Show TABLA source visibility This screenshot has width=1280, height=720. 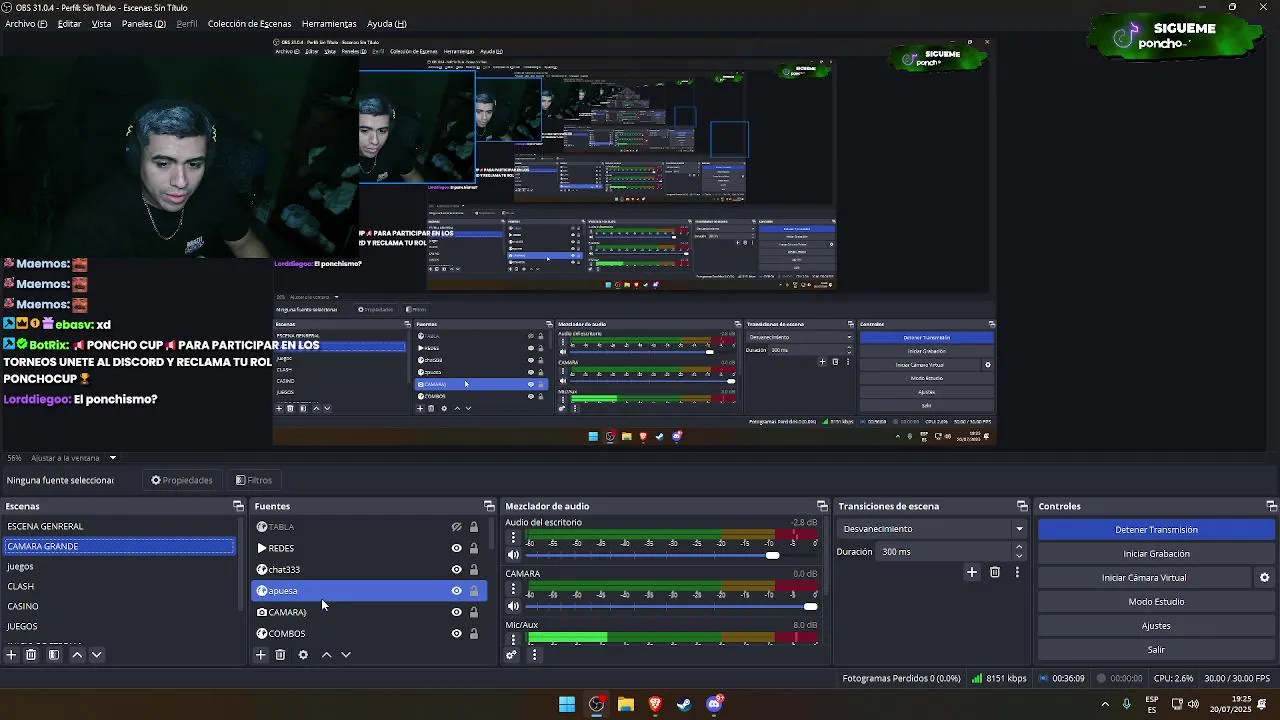coord(457,527)
